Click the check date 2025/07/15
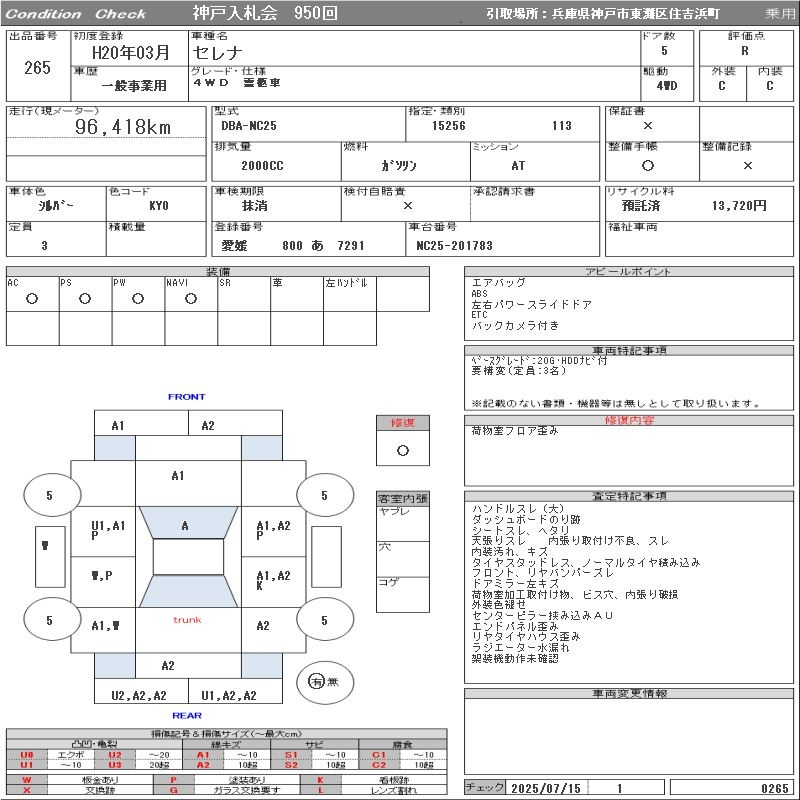Screen dimensions: 800x800 546,788
